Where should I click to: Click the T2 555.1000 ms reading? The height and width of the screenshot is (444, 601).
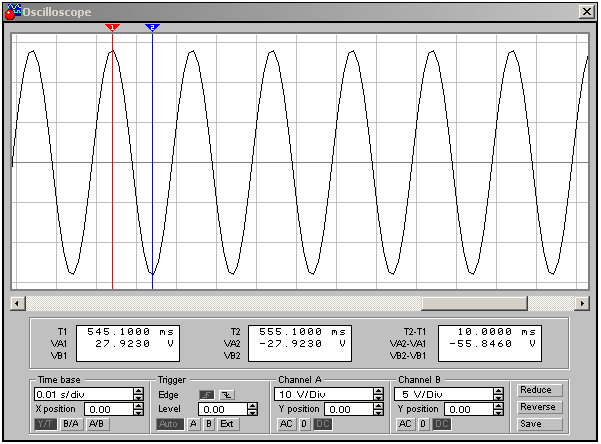pyautogui.click(x=302, y=332)
